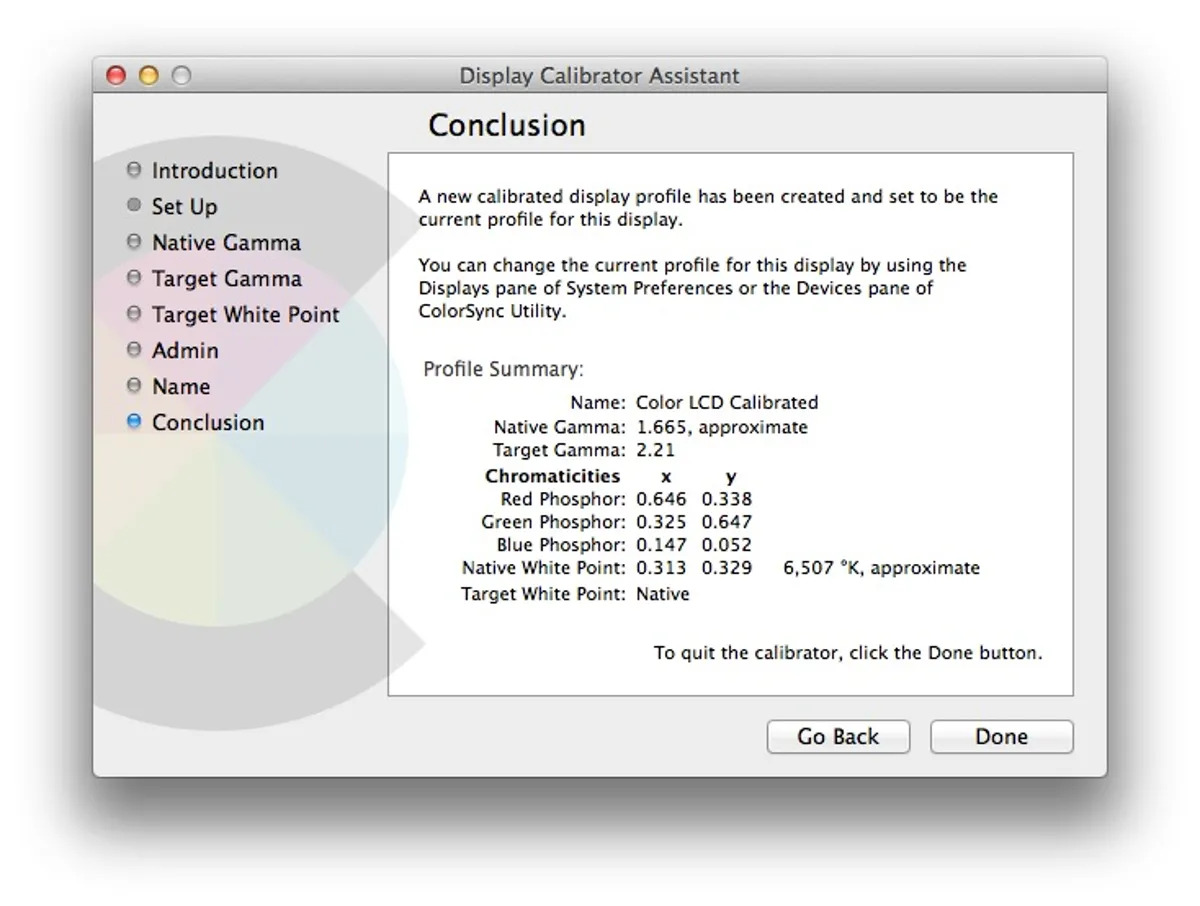Open the Target White Point step label

tap(246, 315)
